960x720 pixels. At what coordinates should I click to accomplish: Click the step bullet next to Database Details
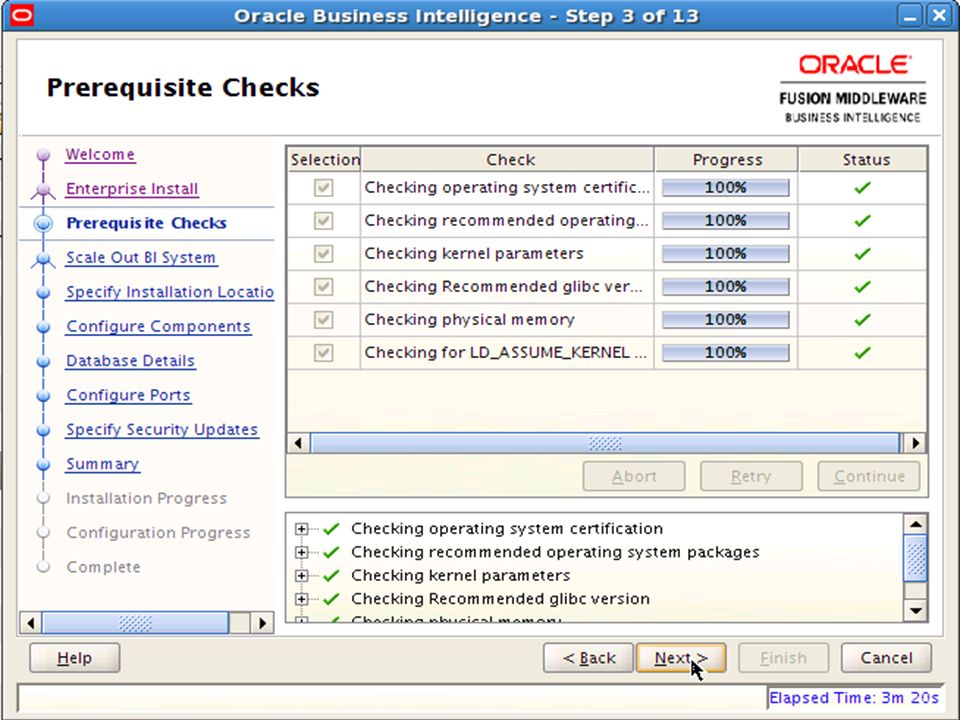click(43, 361)
